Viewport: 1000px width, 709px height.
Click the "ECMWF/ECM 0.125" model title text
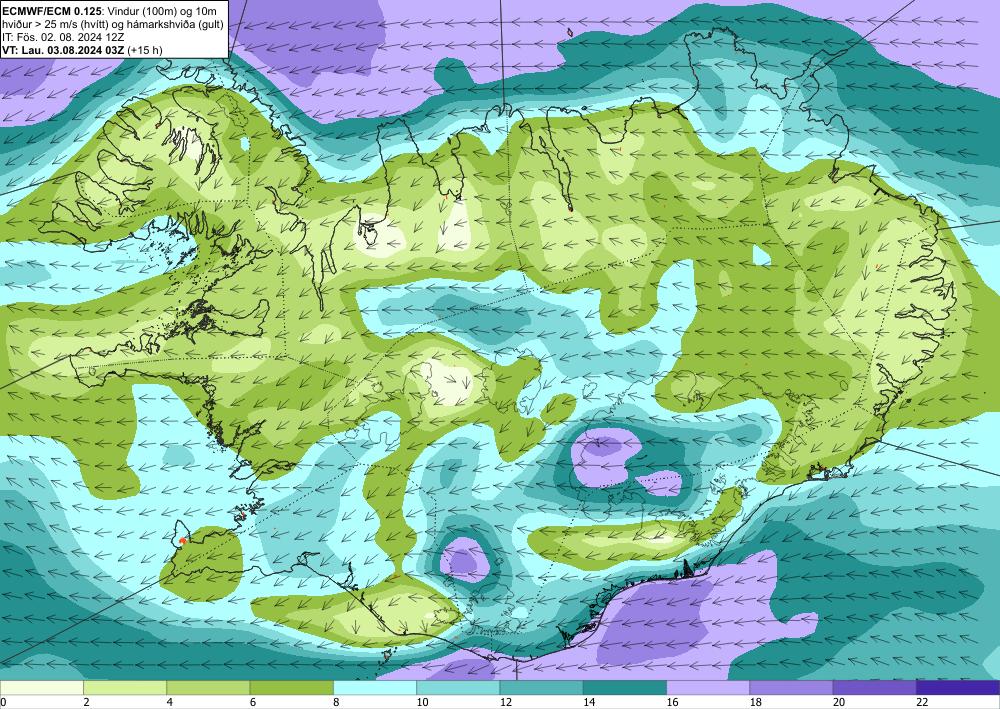tap(52, 11)
